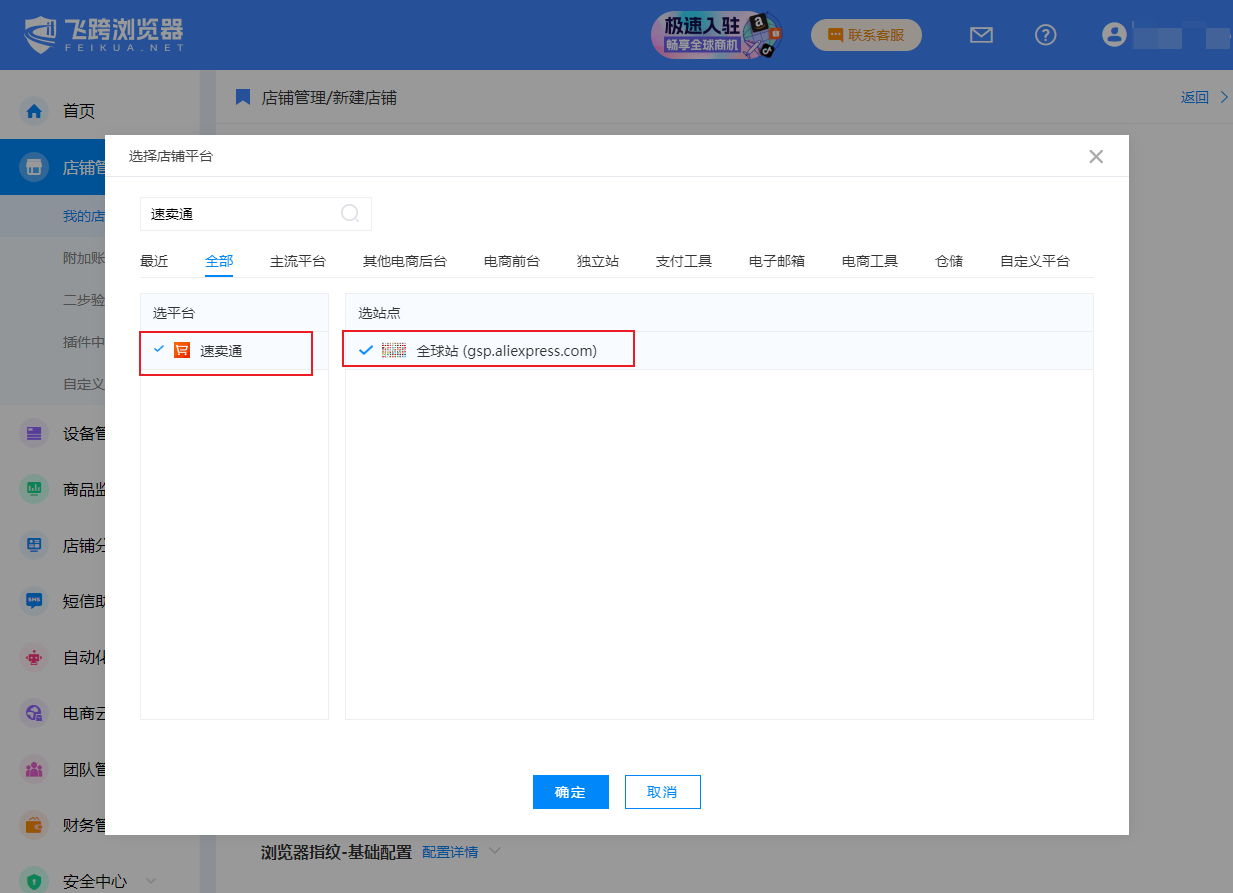The image size is (1233, 893).
Task: Click the 极速入驻 promotional banner
Action: (x=716, y=35)
